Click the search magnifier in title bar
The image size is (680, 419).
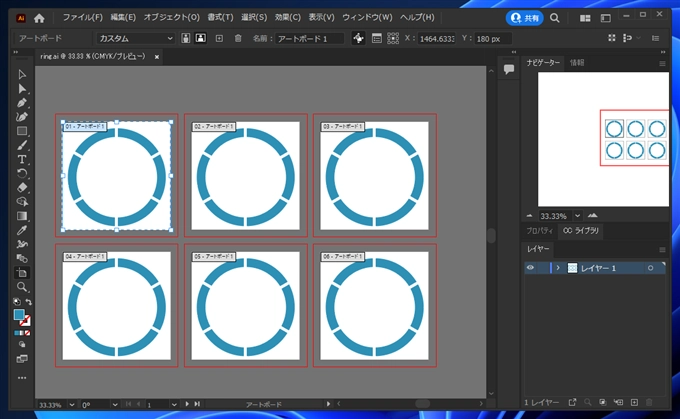click(x=555, y=18)
